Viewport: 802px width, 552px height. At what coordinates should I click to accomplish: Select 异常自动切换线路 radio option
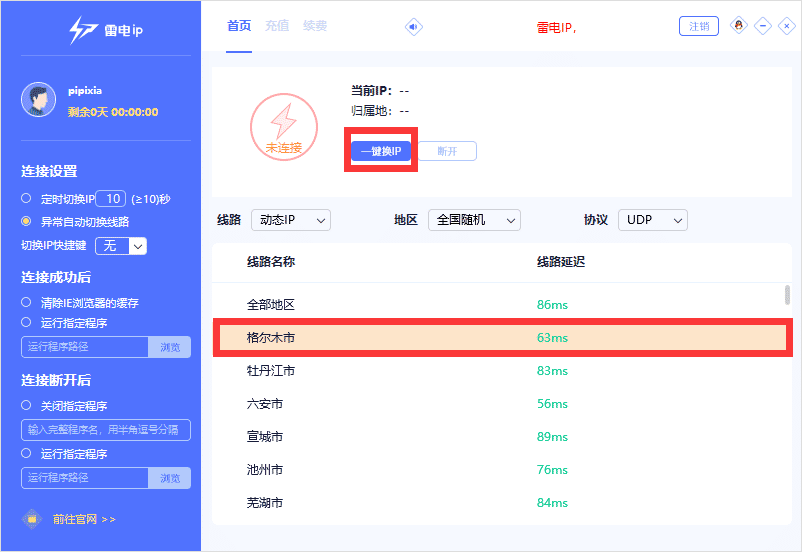point(26,222)
